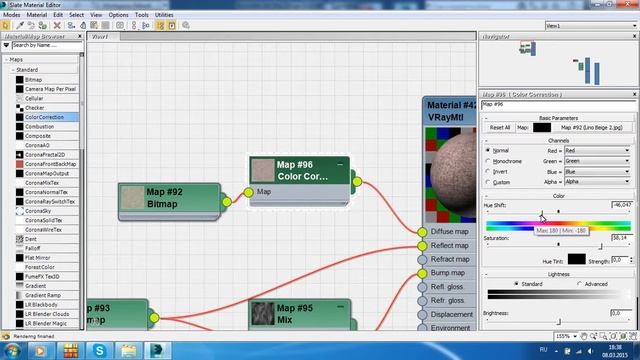Click the Refract map input socket
Screen dimensions: 640x360
coord(422,260)
